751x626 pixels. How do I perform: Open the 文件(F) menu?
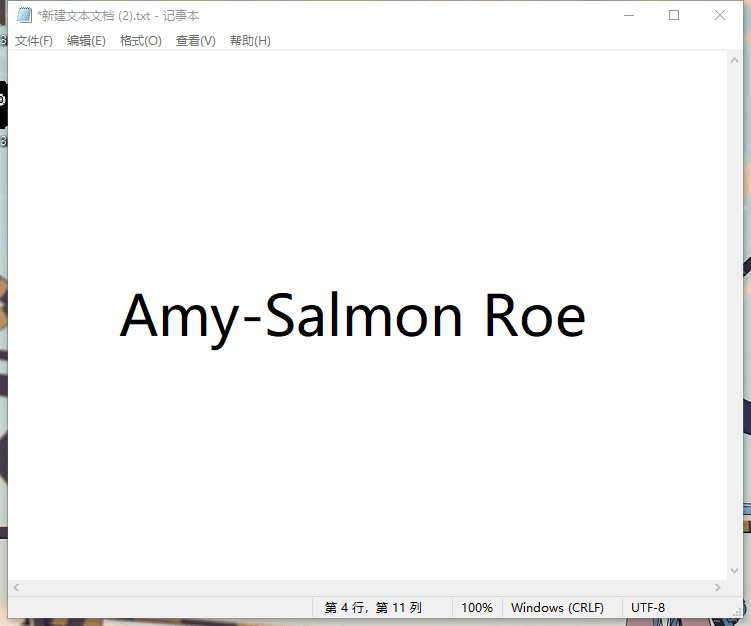[x=34, y=41]
